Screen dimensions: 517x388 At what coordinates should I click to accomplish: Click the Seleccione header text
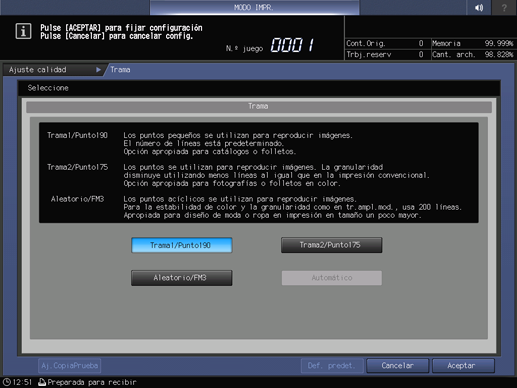(48, 88)
